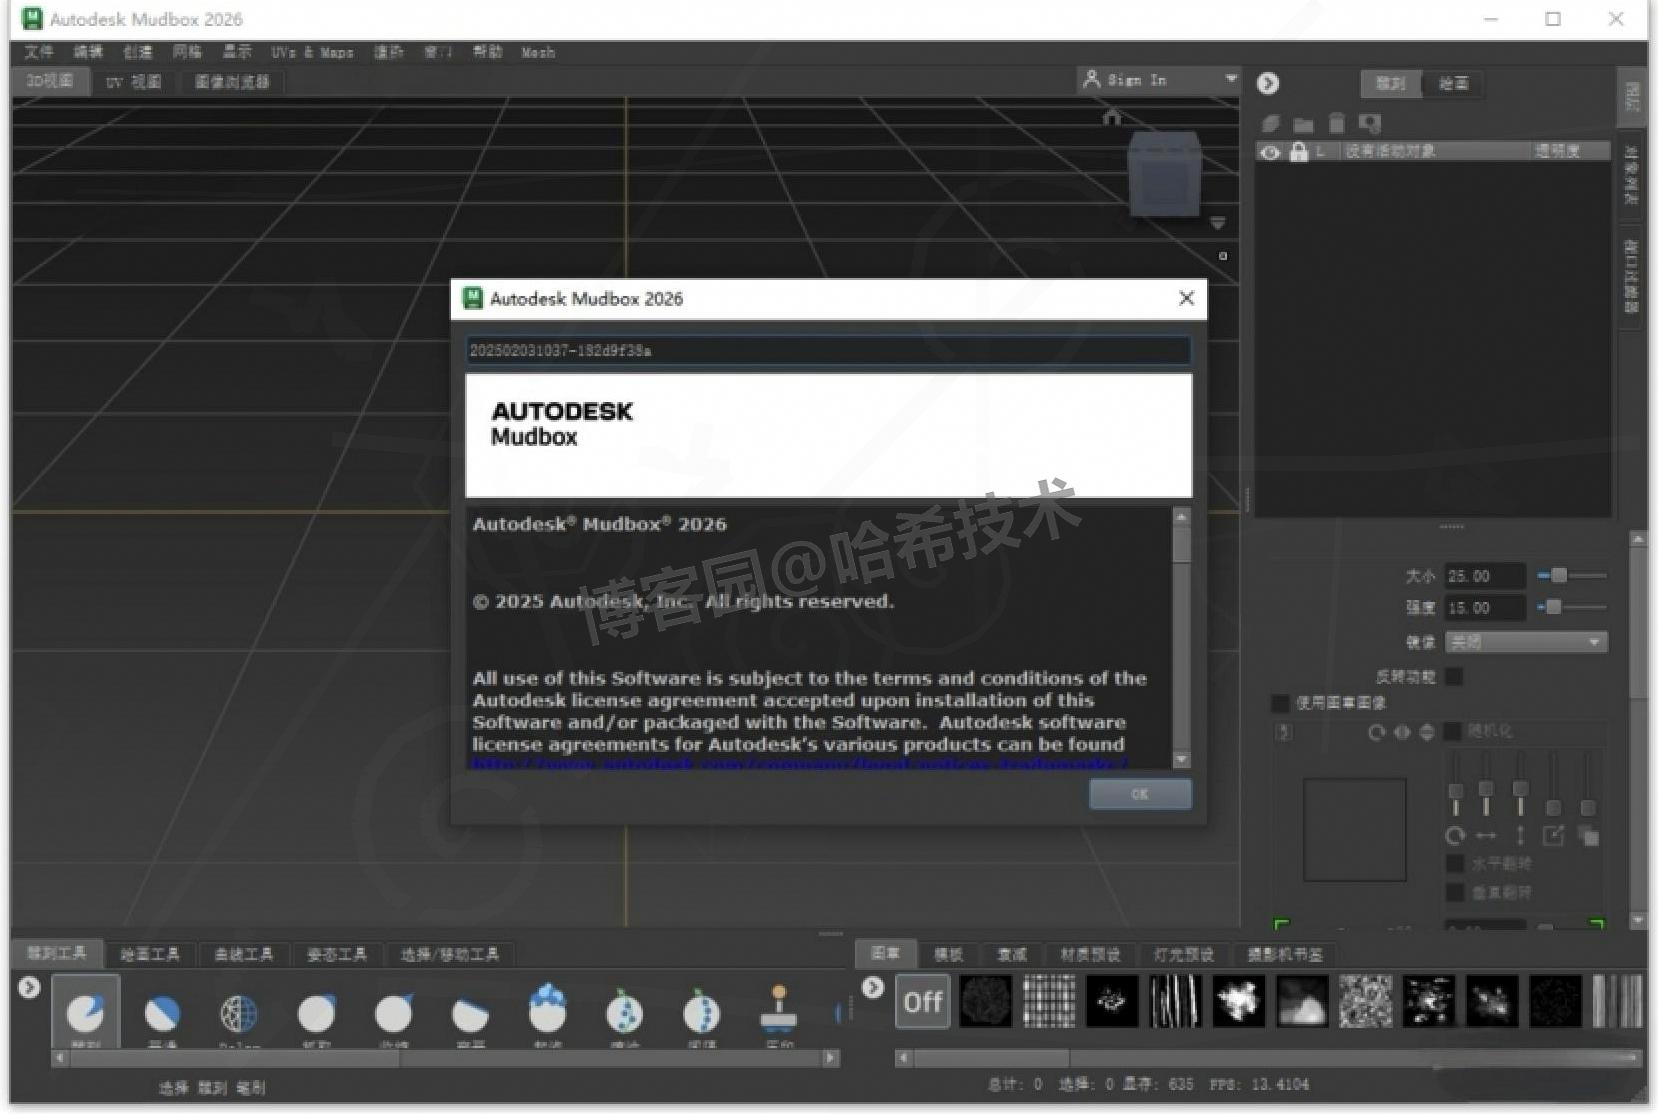
Task: Click the Off stamp button
Action: 921,1001
